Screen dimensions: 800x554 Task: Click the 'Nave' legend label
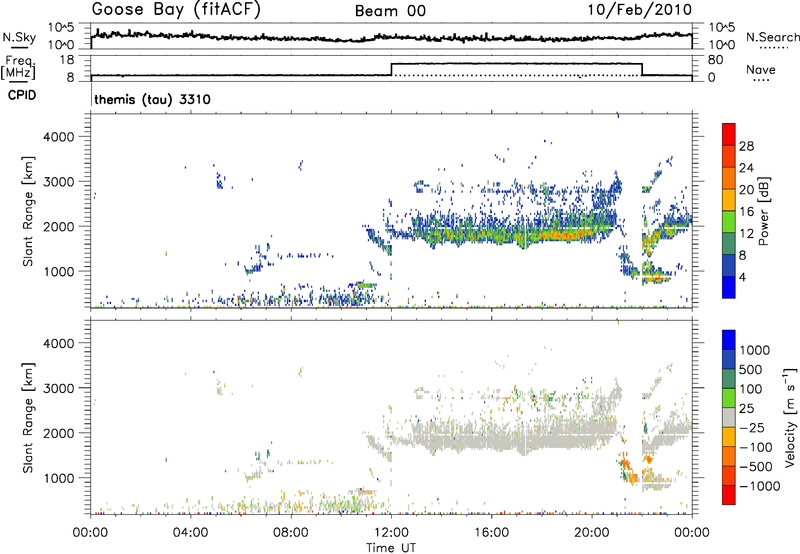click(761, 70)
